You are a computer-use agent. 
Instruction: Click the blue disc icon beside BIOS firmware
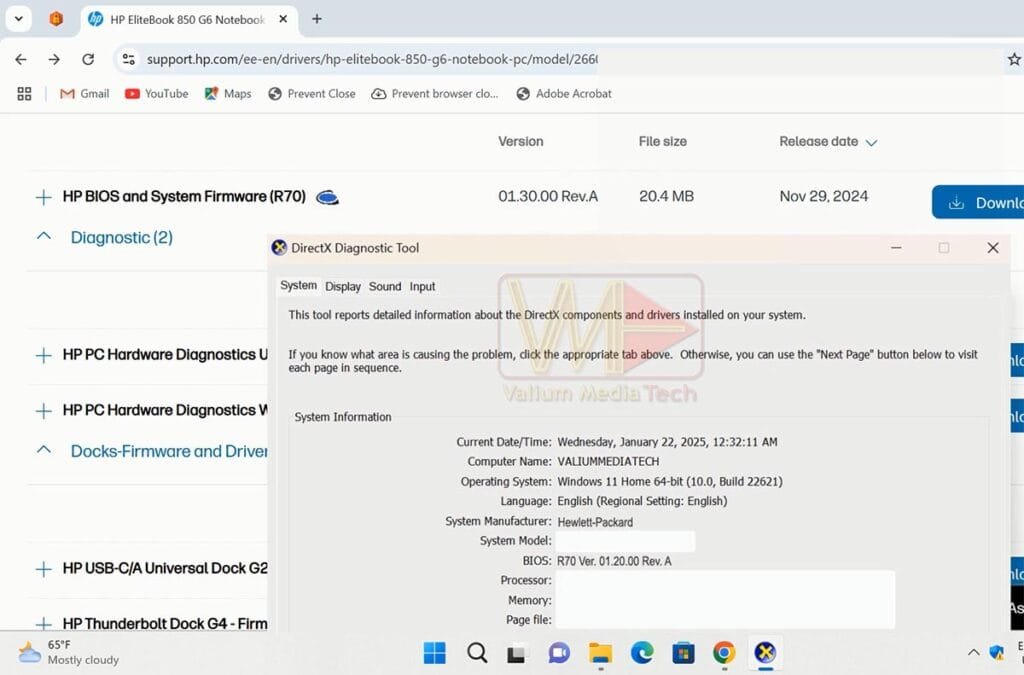click(327, 197)
